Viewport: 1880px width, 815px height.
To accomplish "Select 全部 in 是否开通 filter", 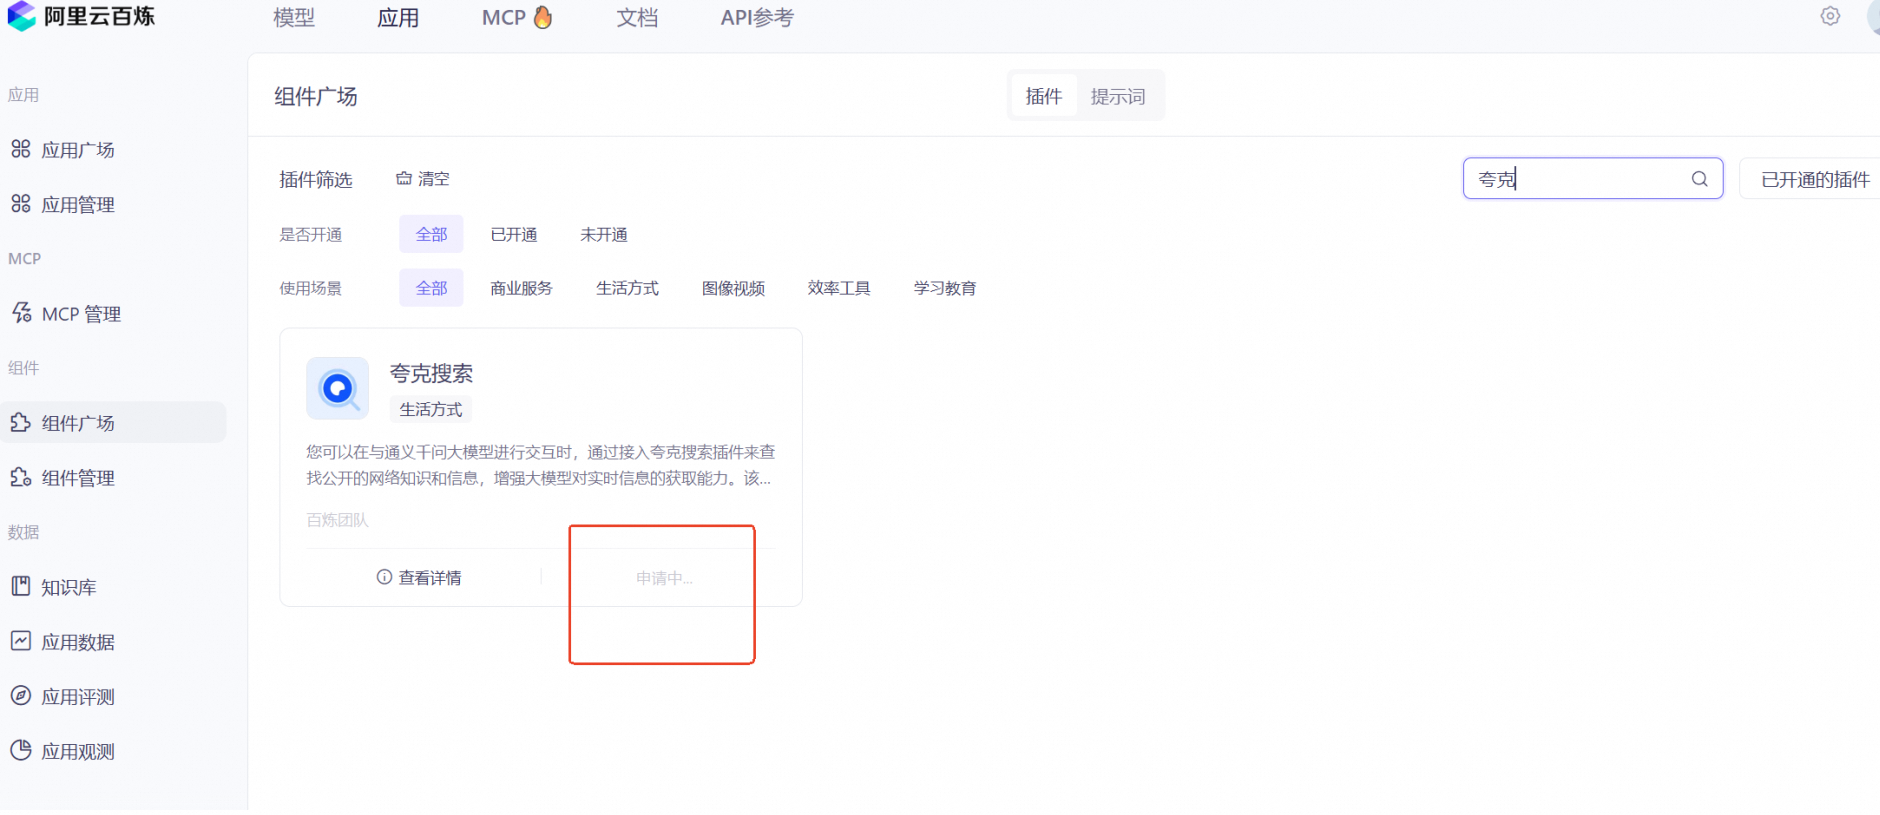I will pyautogui.click(x=431, y=234).
